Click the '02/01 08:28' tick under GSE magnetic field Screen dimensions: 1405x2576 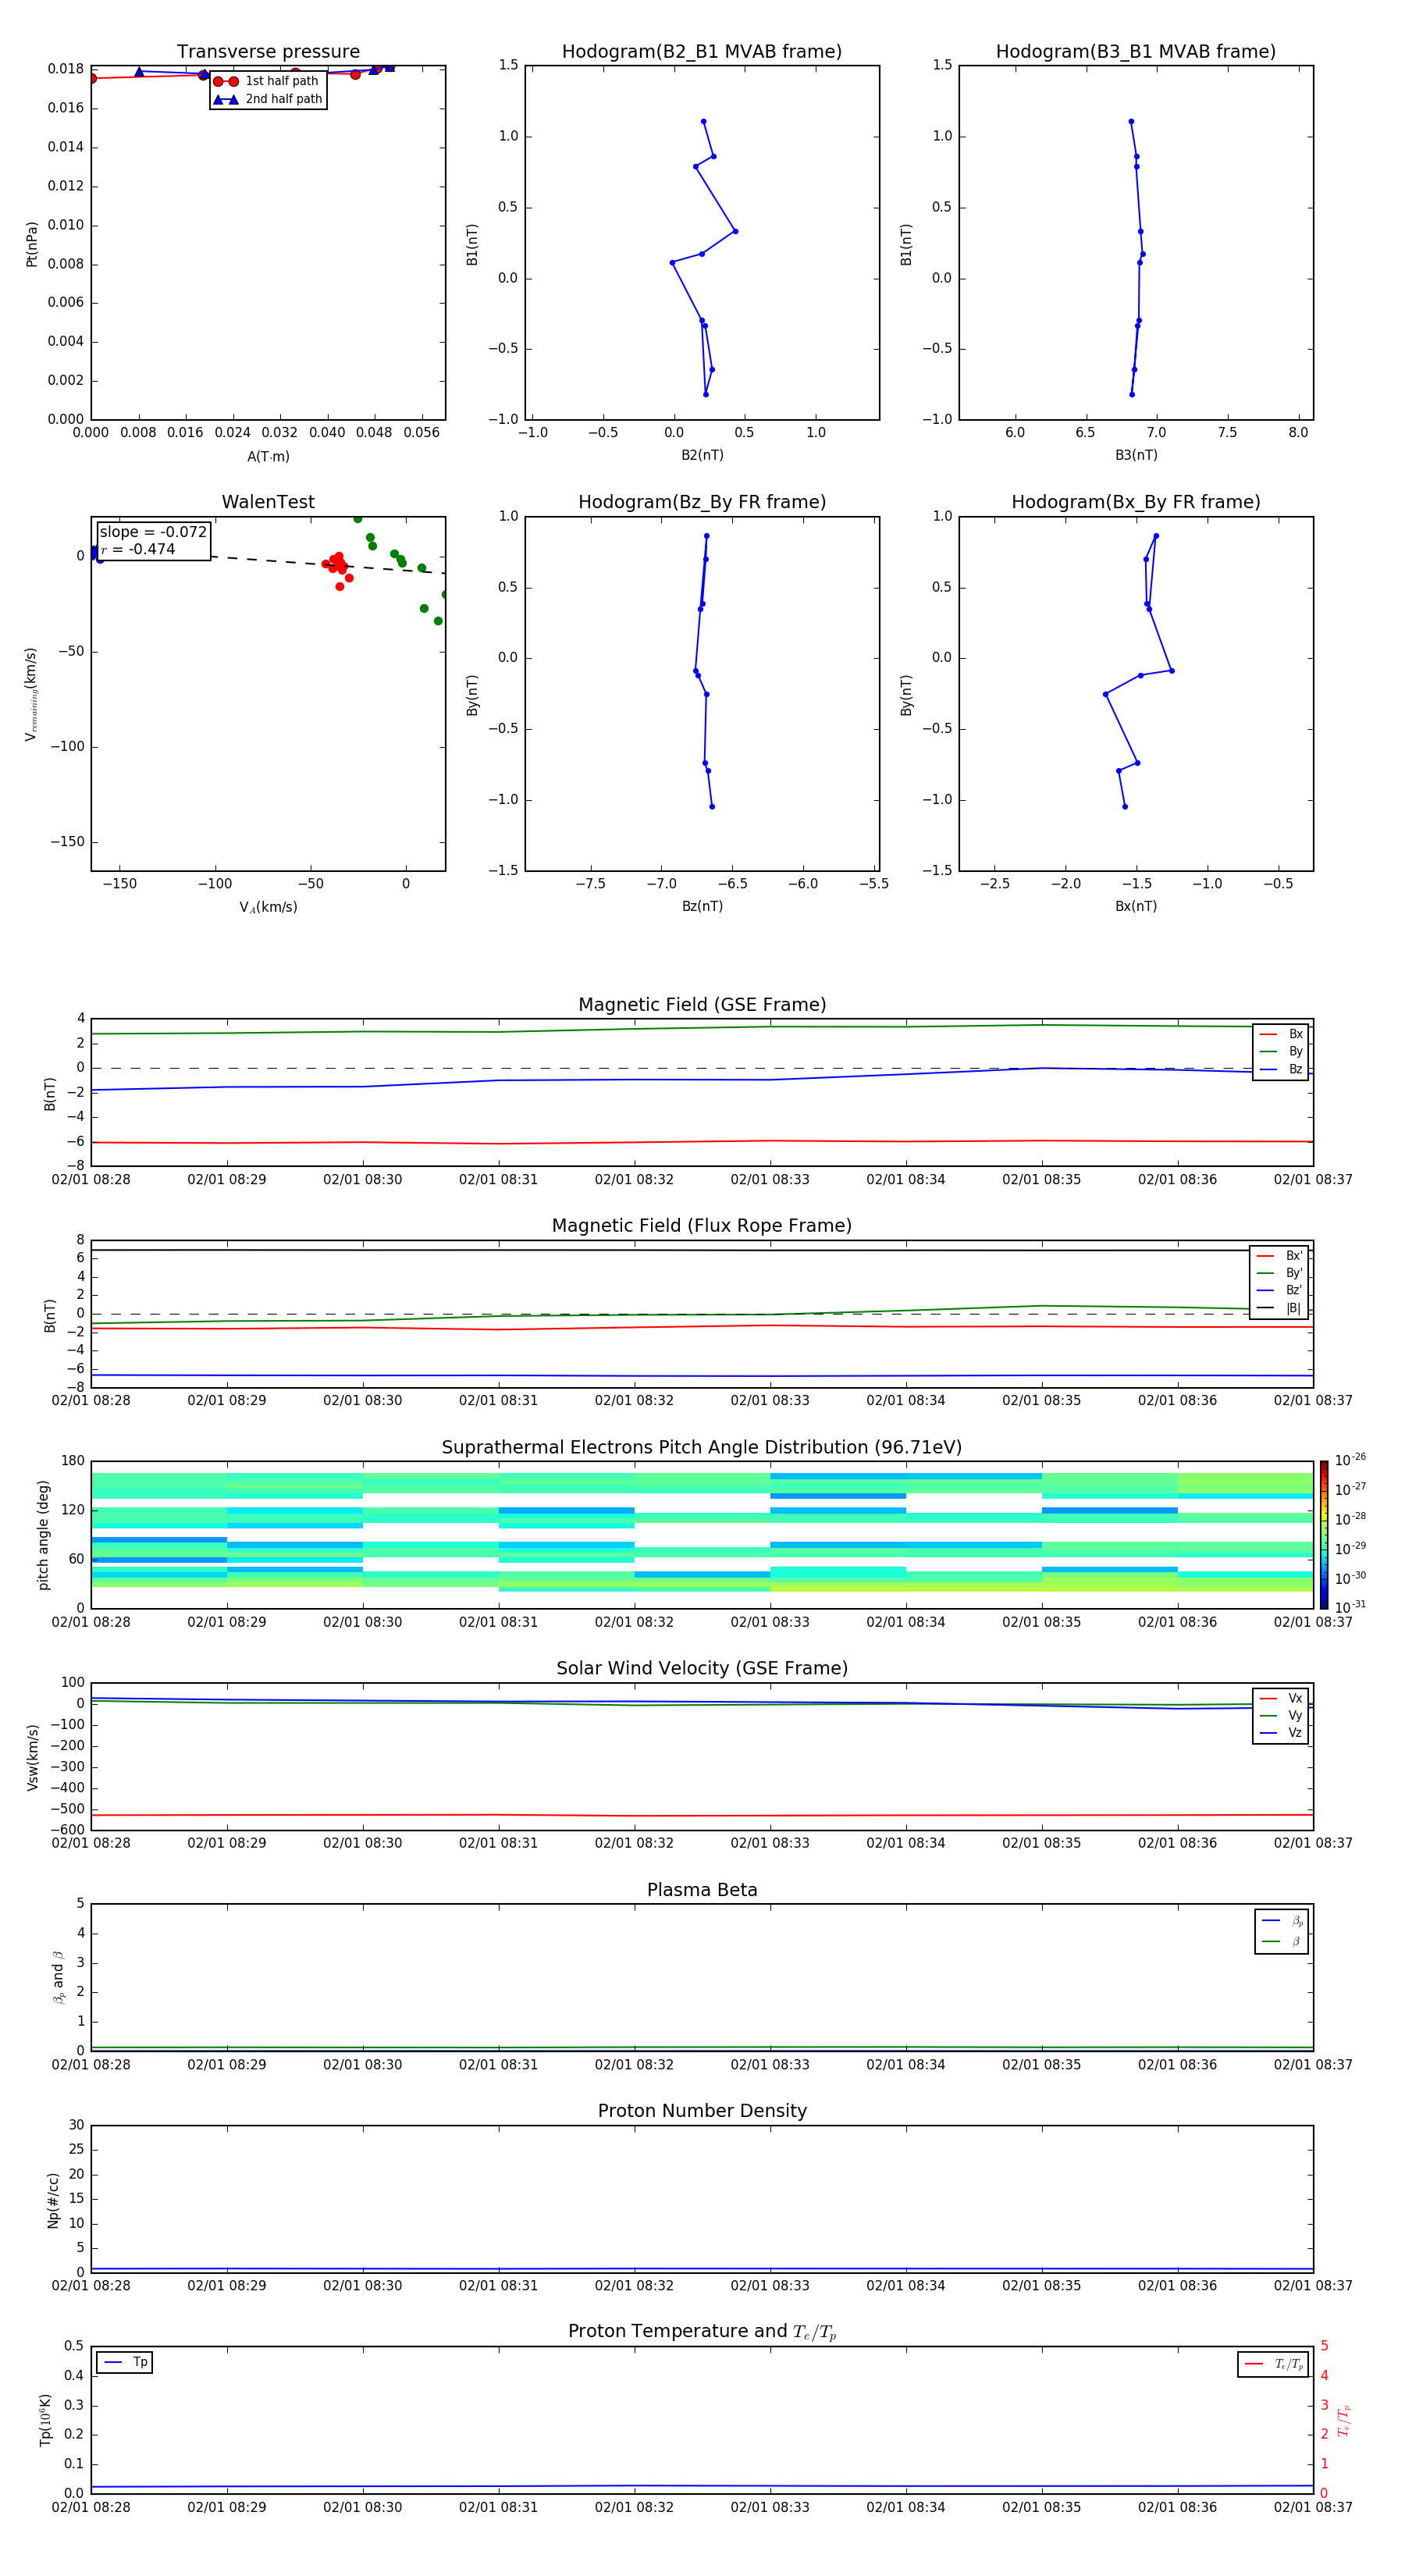point(91,1179)
